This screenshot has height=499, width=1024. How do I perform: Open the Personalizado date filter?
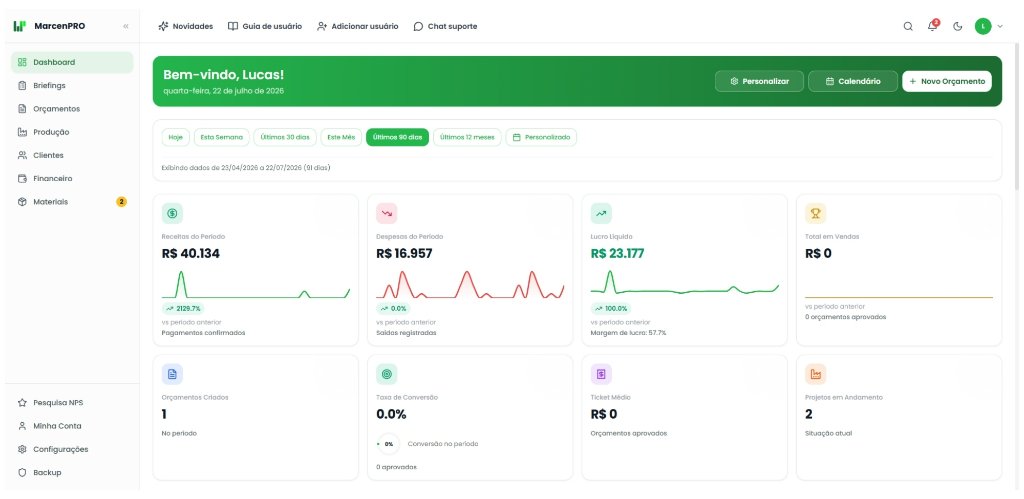pos(541,137)
